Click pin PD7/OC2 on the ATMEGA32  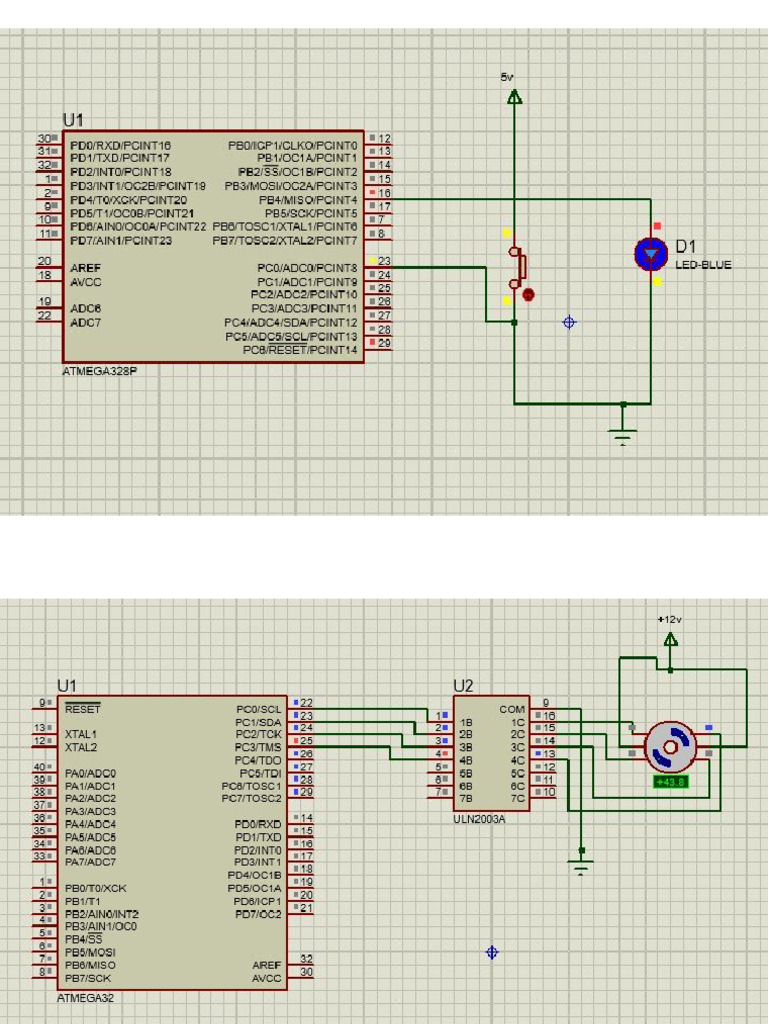click(x=259, y=914)
